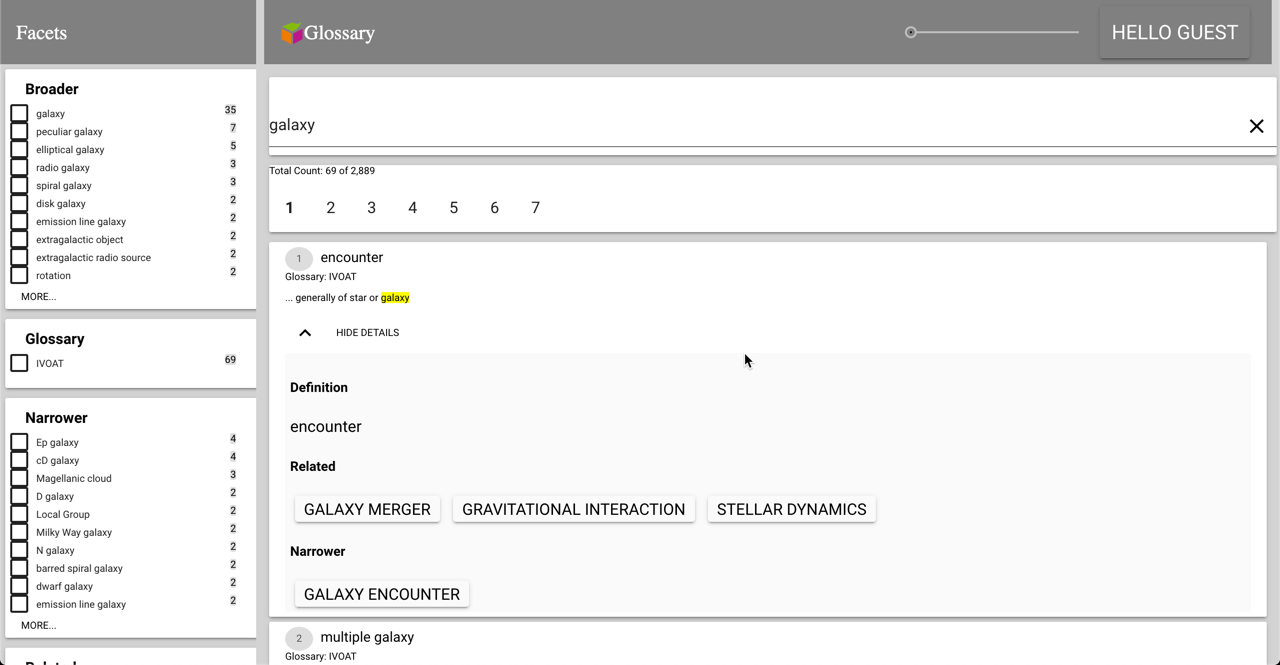Click the Facets panel header
1280x665 pixels.
pos(128,32)
